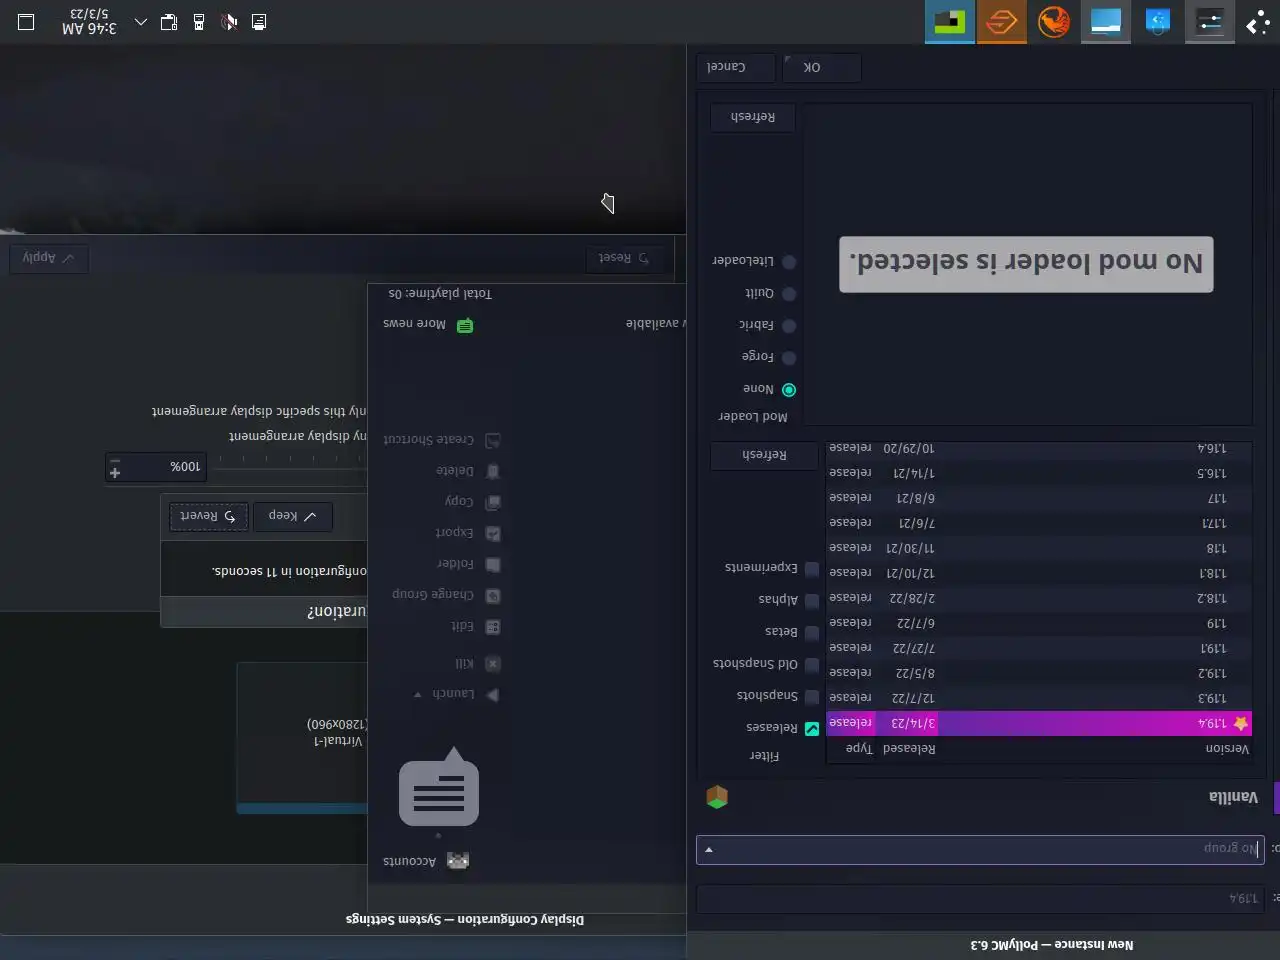Click Keep in the display configuration prompt
Screen dimensions: 1280x960
coord(292,516)
